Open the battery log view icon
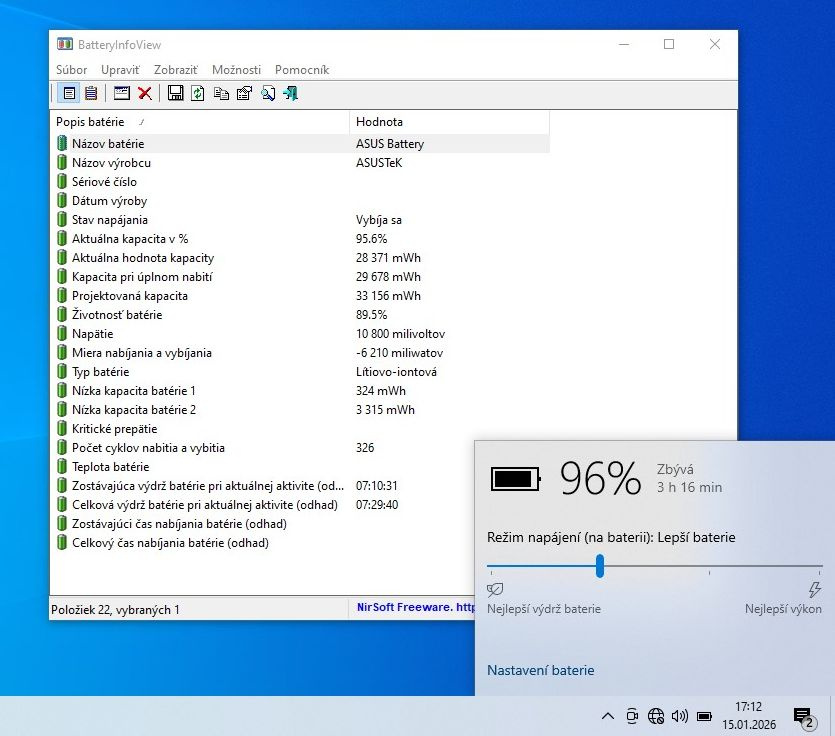 coord(91,93)
